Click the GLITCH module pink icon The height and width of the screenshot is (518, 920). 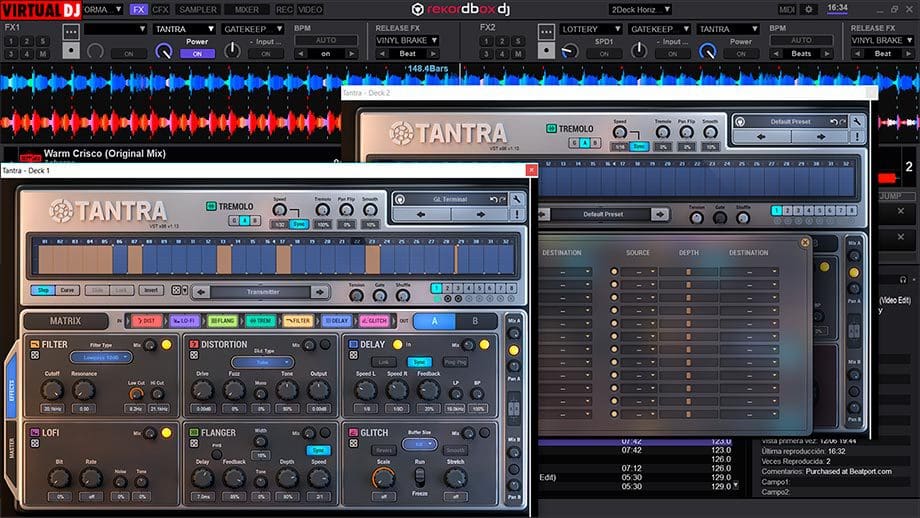tap(353, 432)
